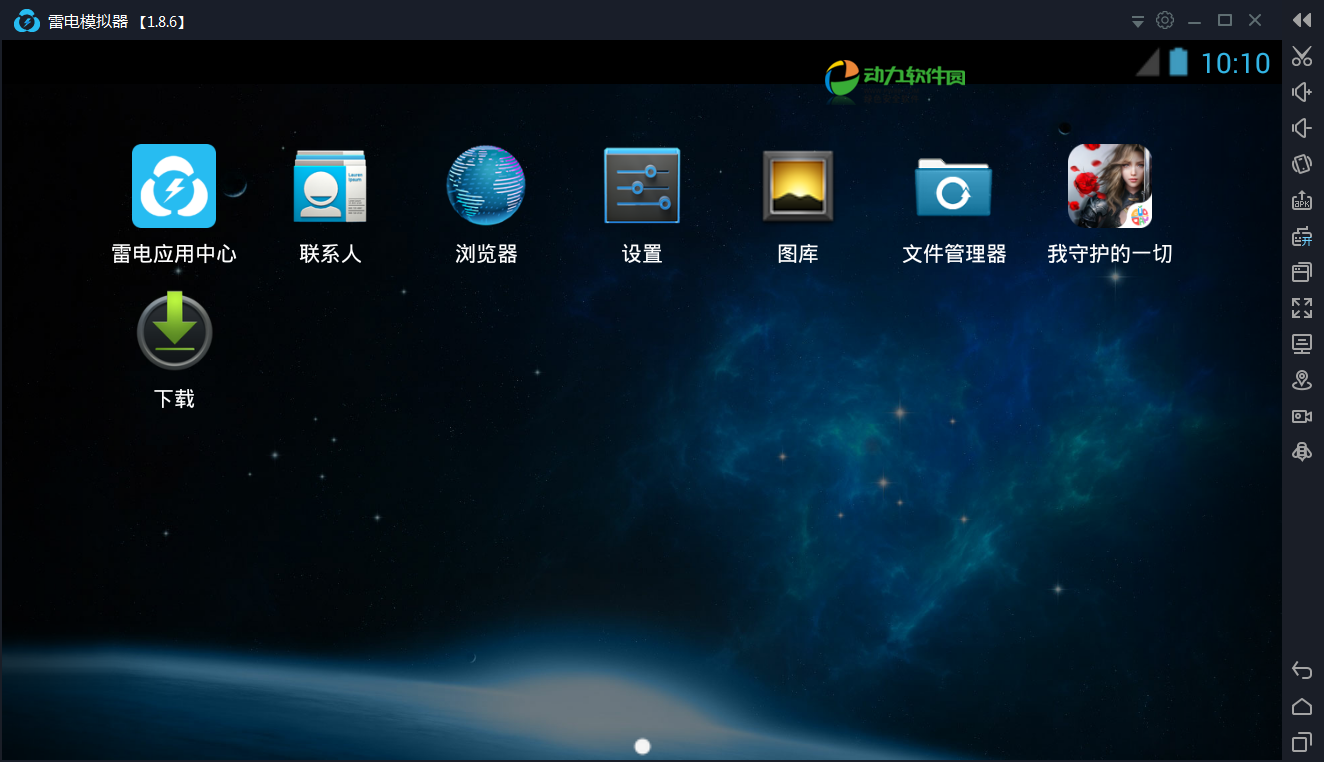Click the 10:10 clock in the status bar
The image size is (1324, 762).
(1235, 63)
